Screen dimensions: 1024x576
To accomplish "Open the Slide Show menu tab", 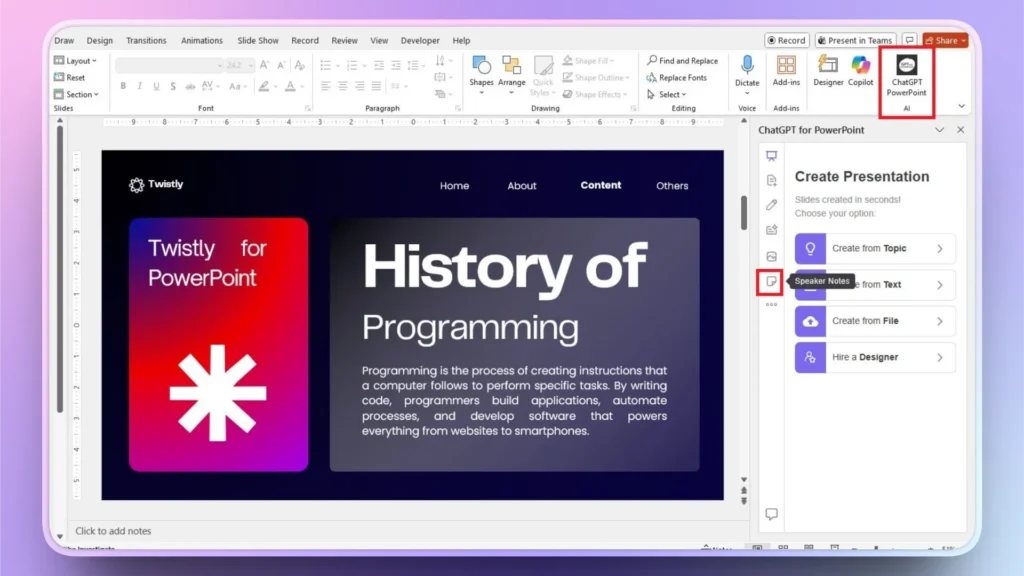I will point(257,40).
